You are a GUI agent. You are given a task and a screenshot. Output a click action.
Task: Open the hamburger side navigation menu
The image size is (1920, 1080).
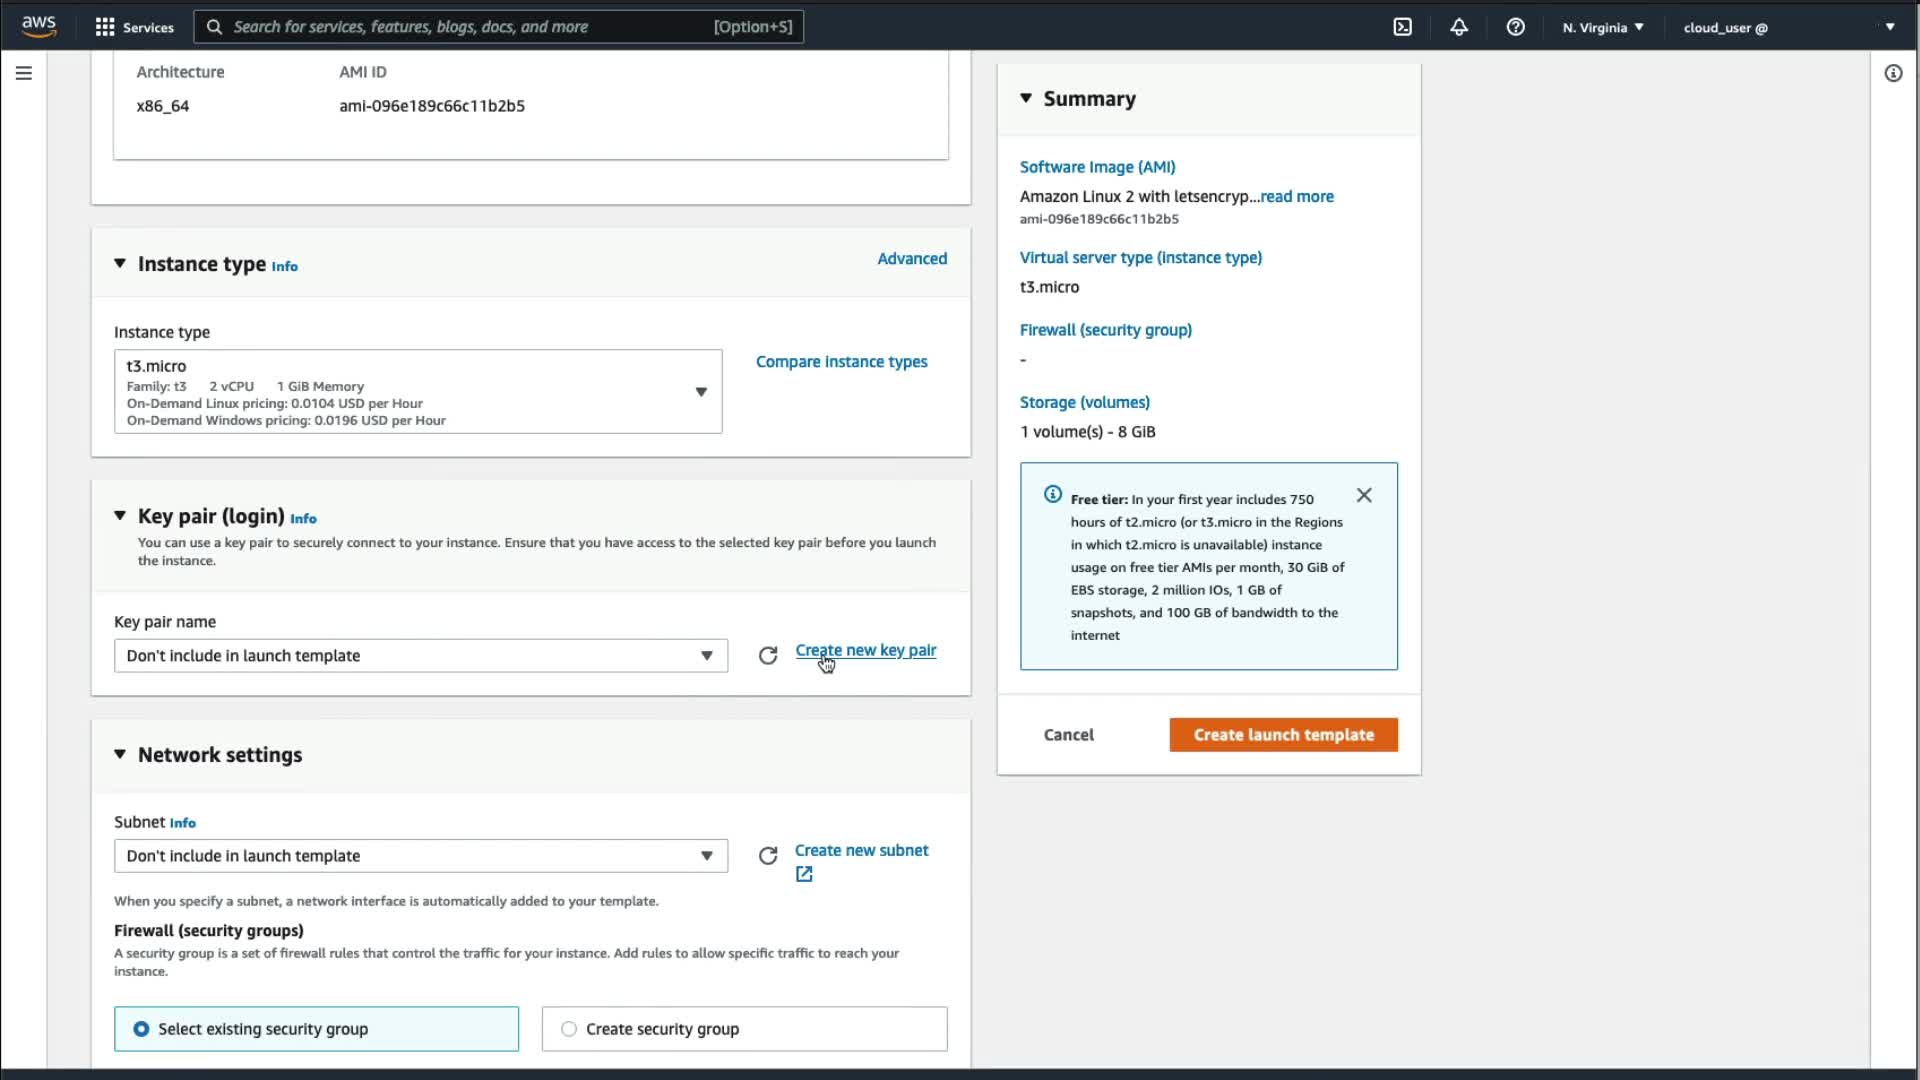pyautogui.click(x=24, y=73)
